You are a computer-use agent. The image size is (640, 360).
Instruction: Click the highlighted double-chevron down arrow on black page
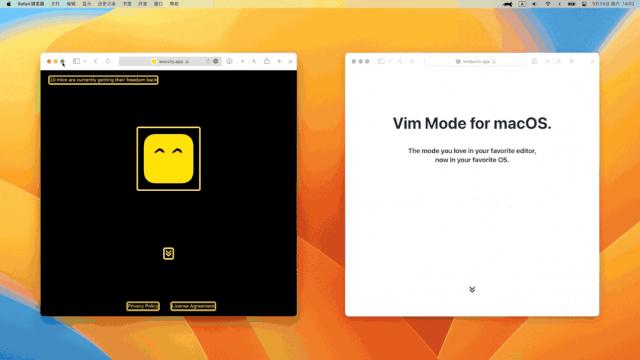point(169,253)
